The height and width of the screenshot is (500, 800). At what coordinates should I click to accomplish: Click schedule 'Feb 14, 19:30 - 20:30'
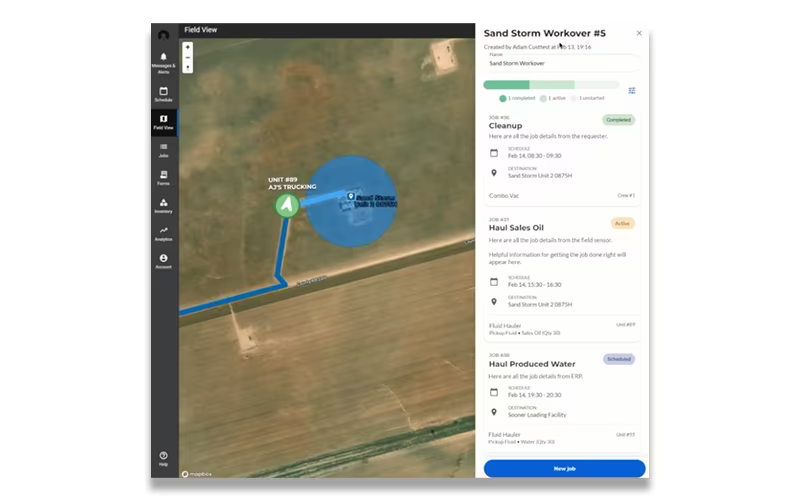click(x=534, y=395)
